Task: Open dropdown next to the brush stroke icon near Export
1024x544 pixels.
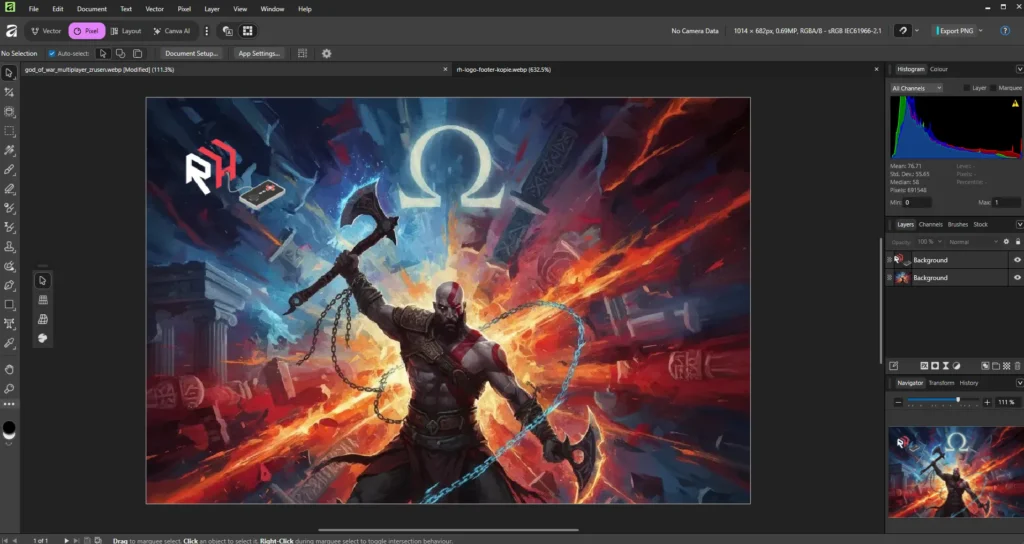Action: pos(917,31)
